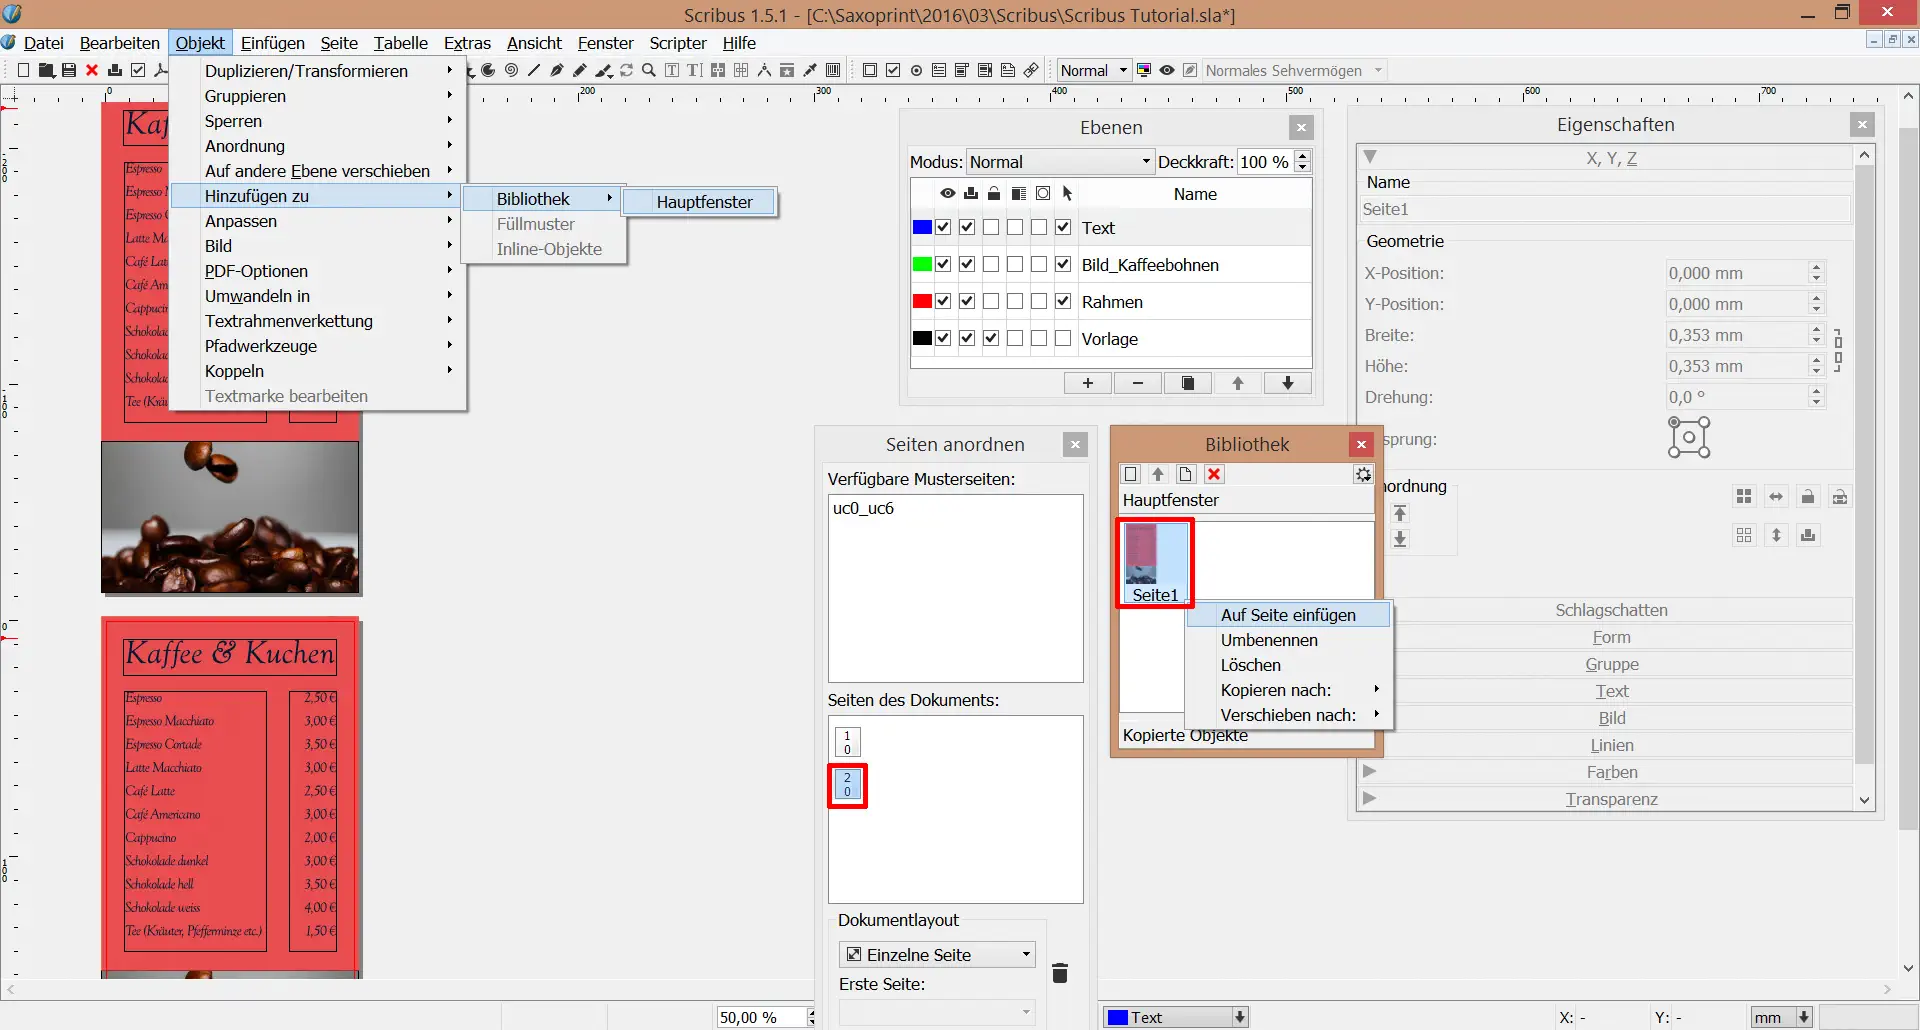Screen dimensions: 1920x1030
Task: Pick the Eyedropper color tool
Action: 811,70
